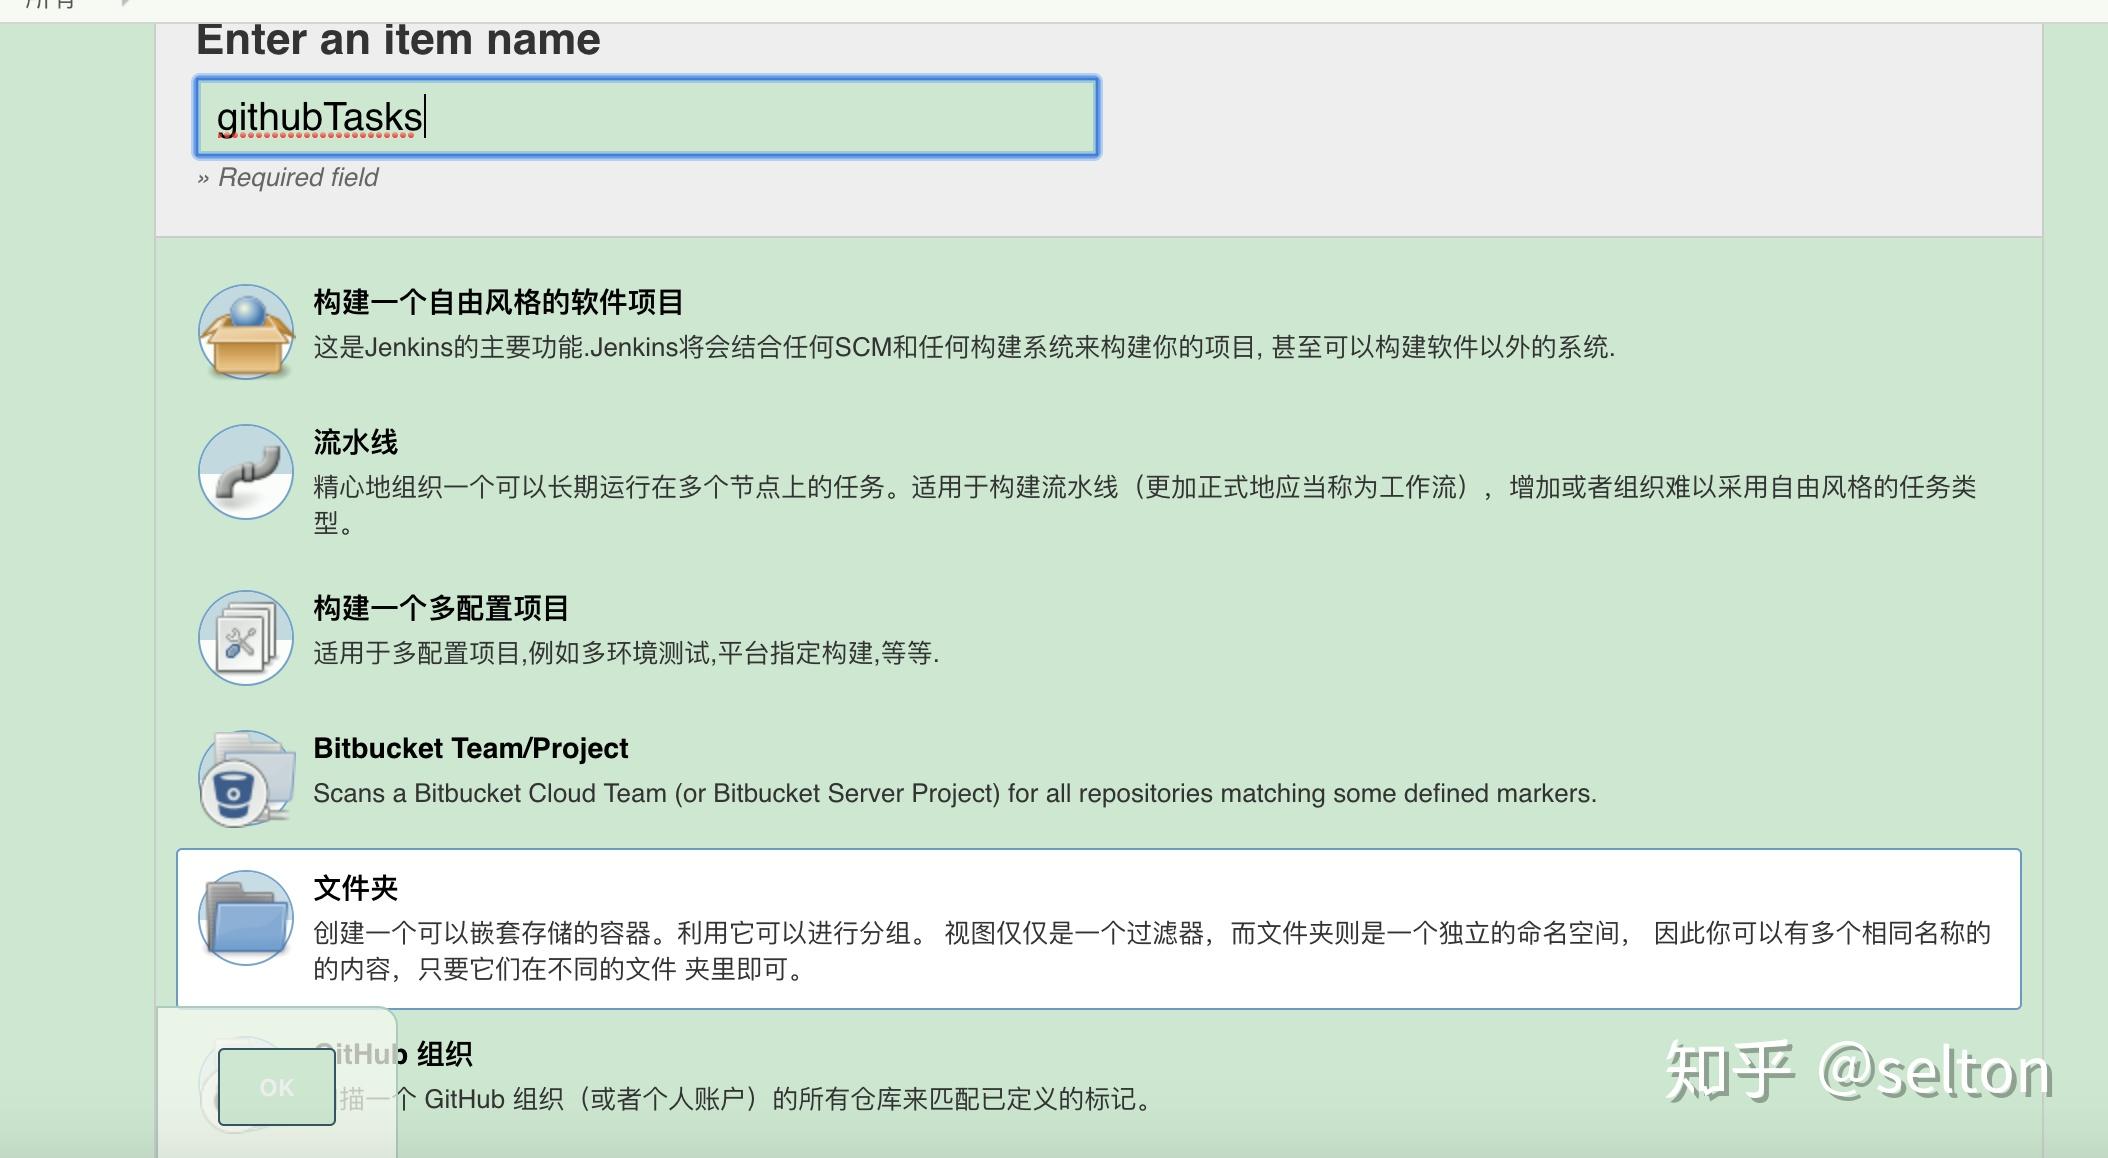Choose the 流水线 item type title
This screenshot has width=2108, height=1158.
click(x=355, y=442)
